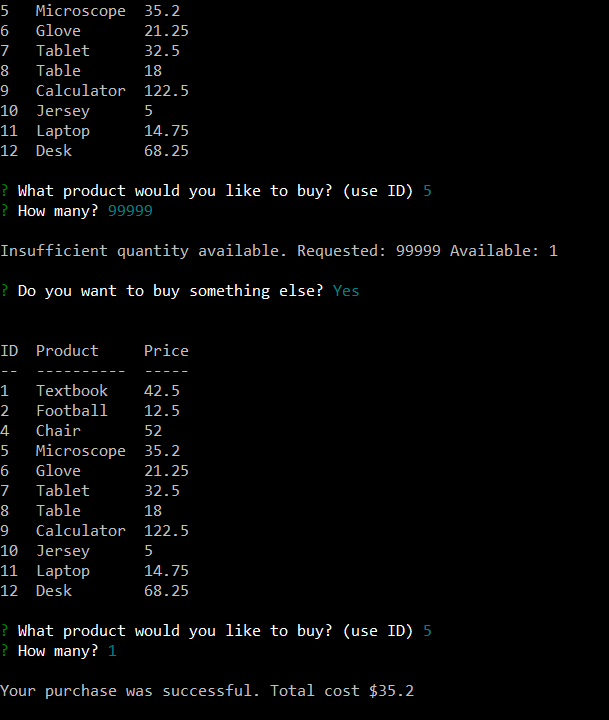Select the "Price" column header
This screenshot has height=720, width=609.
166,351
